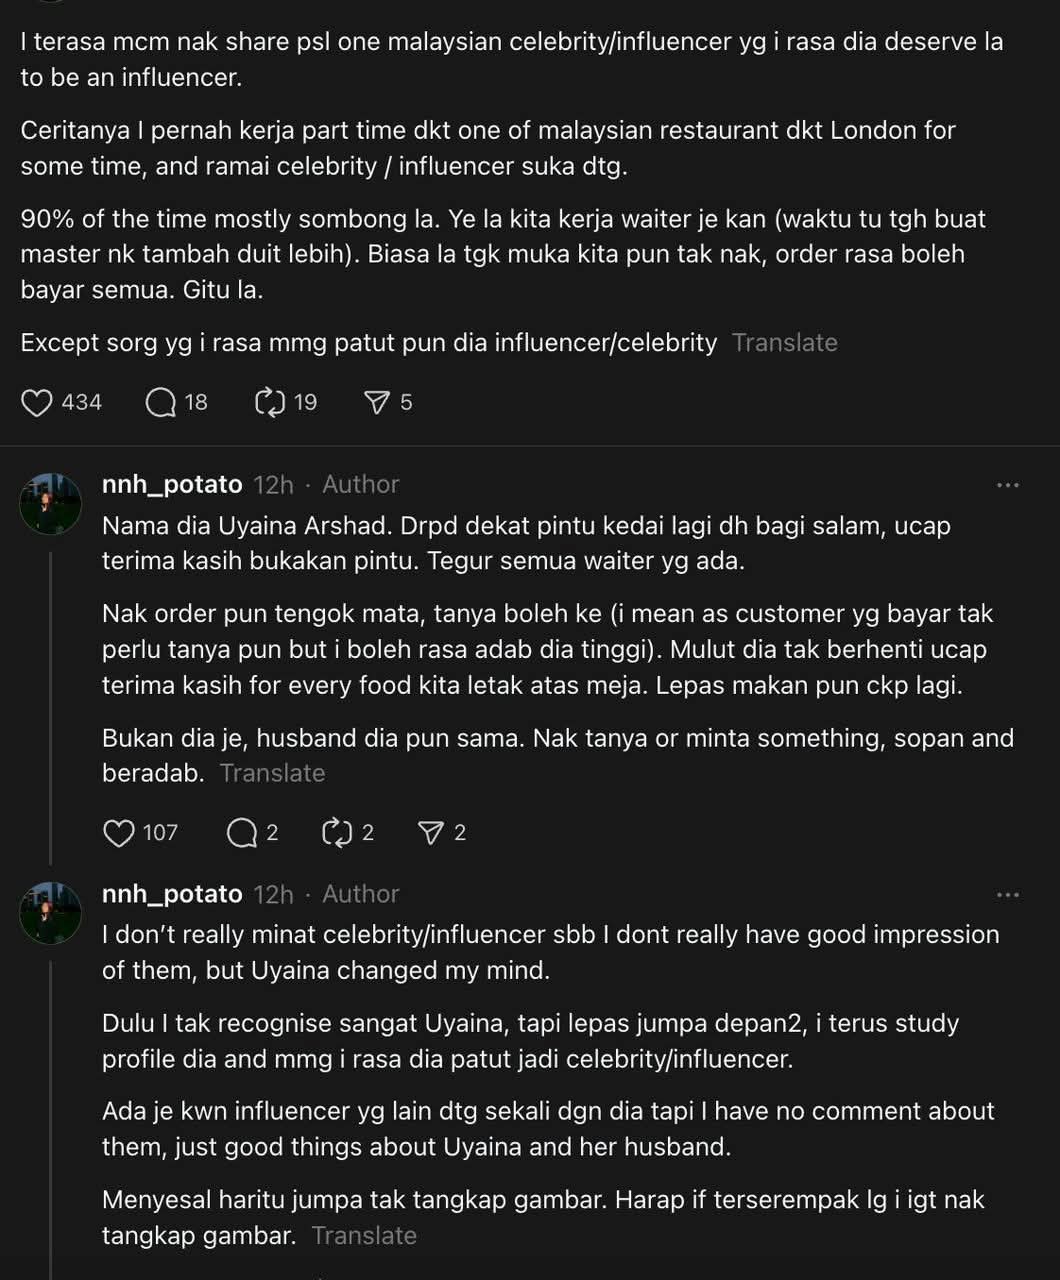Screen dimensions: 1060x1280
Task: Reply to the Uyaina Arshad comment
Action: (242, 833)
